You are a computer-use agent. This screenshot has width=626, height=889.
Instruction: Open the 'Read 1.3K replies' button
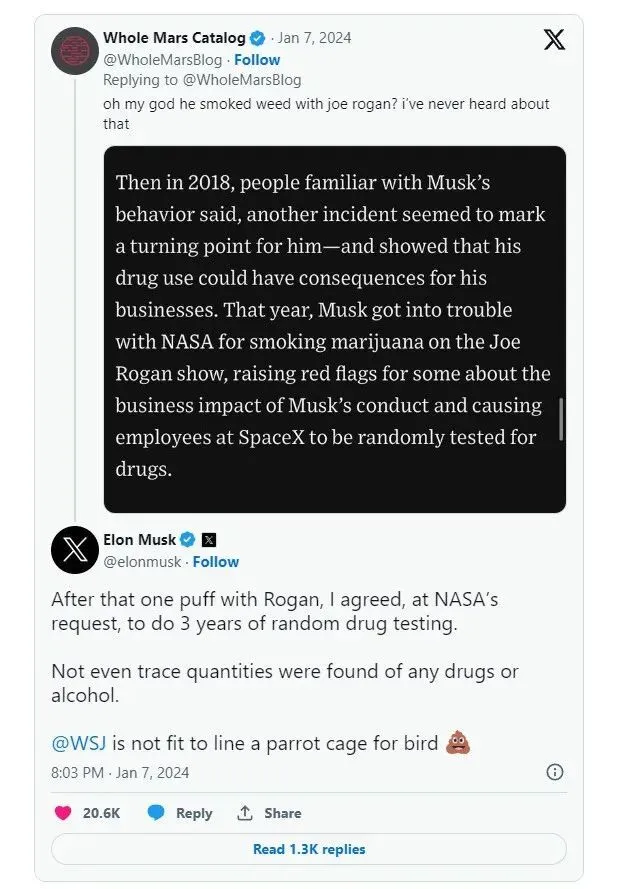(309, 849)
